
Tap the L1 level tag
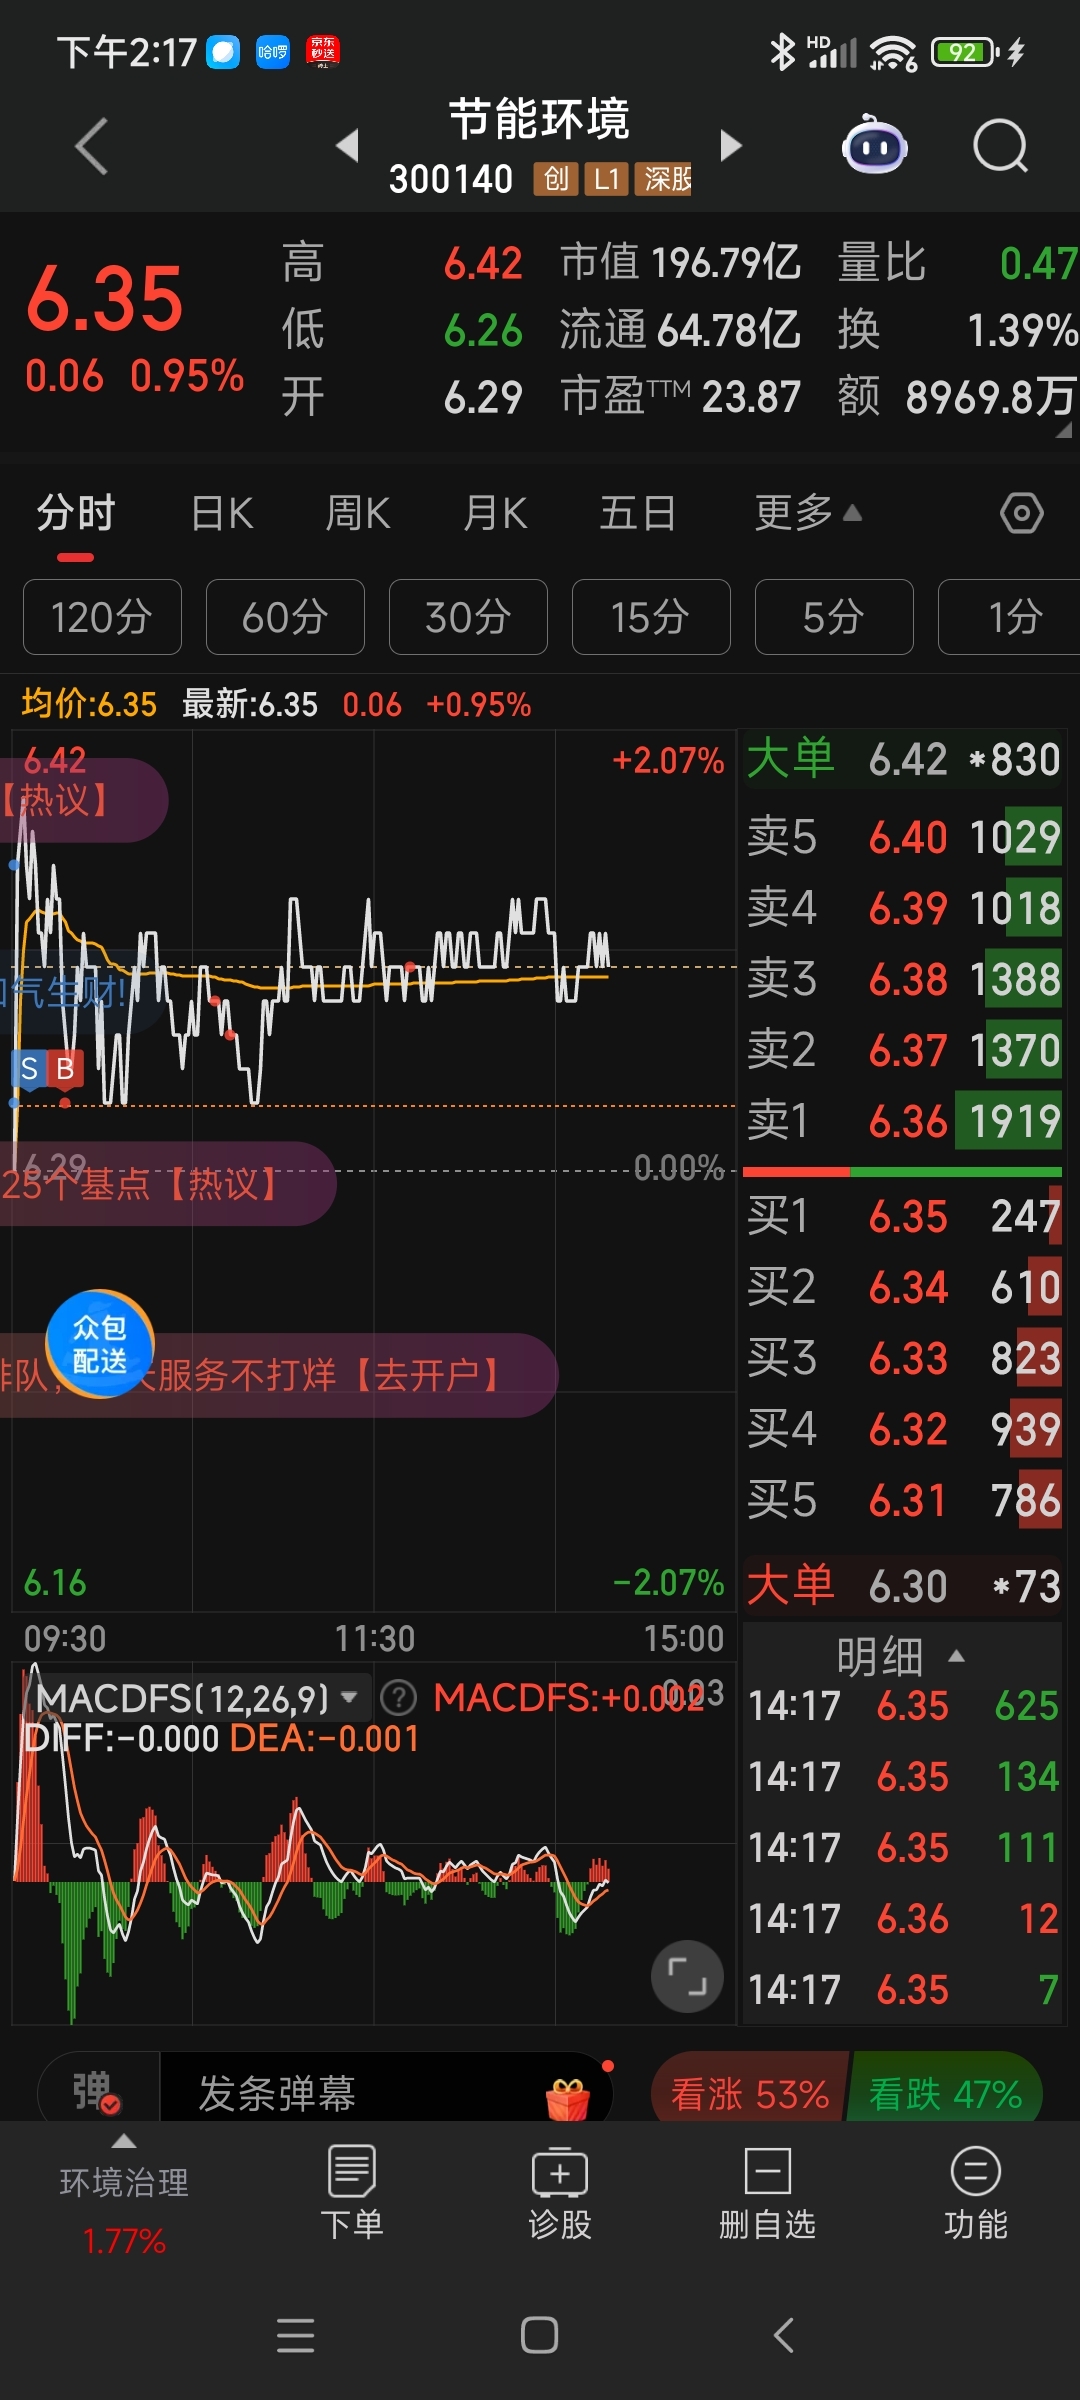coord(606,179)
